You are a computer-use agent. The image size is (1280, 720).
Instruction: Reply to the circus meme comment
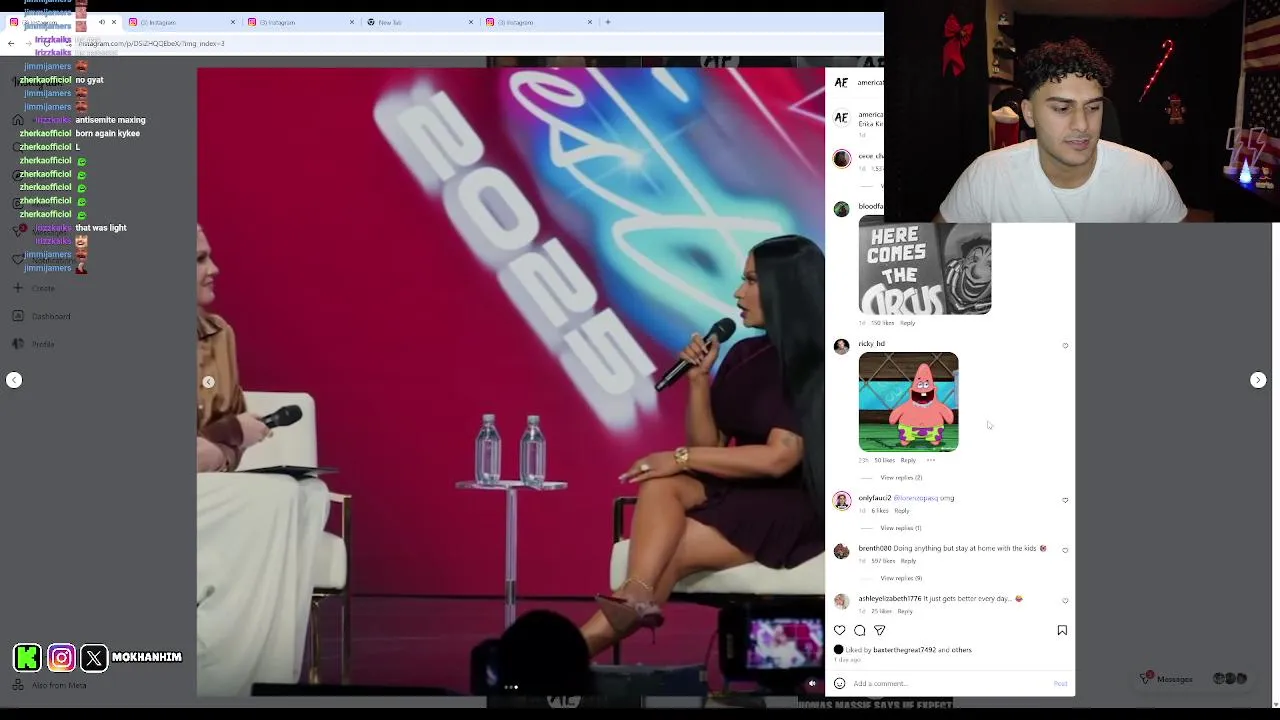(907, 323)
